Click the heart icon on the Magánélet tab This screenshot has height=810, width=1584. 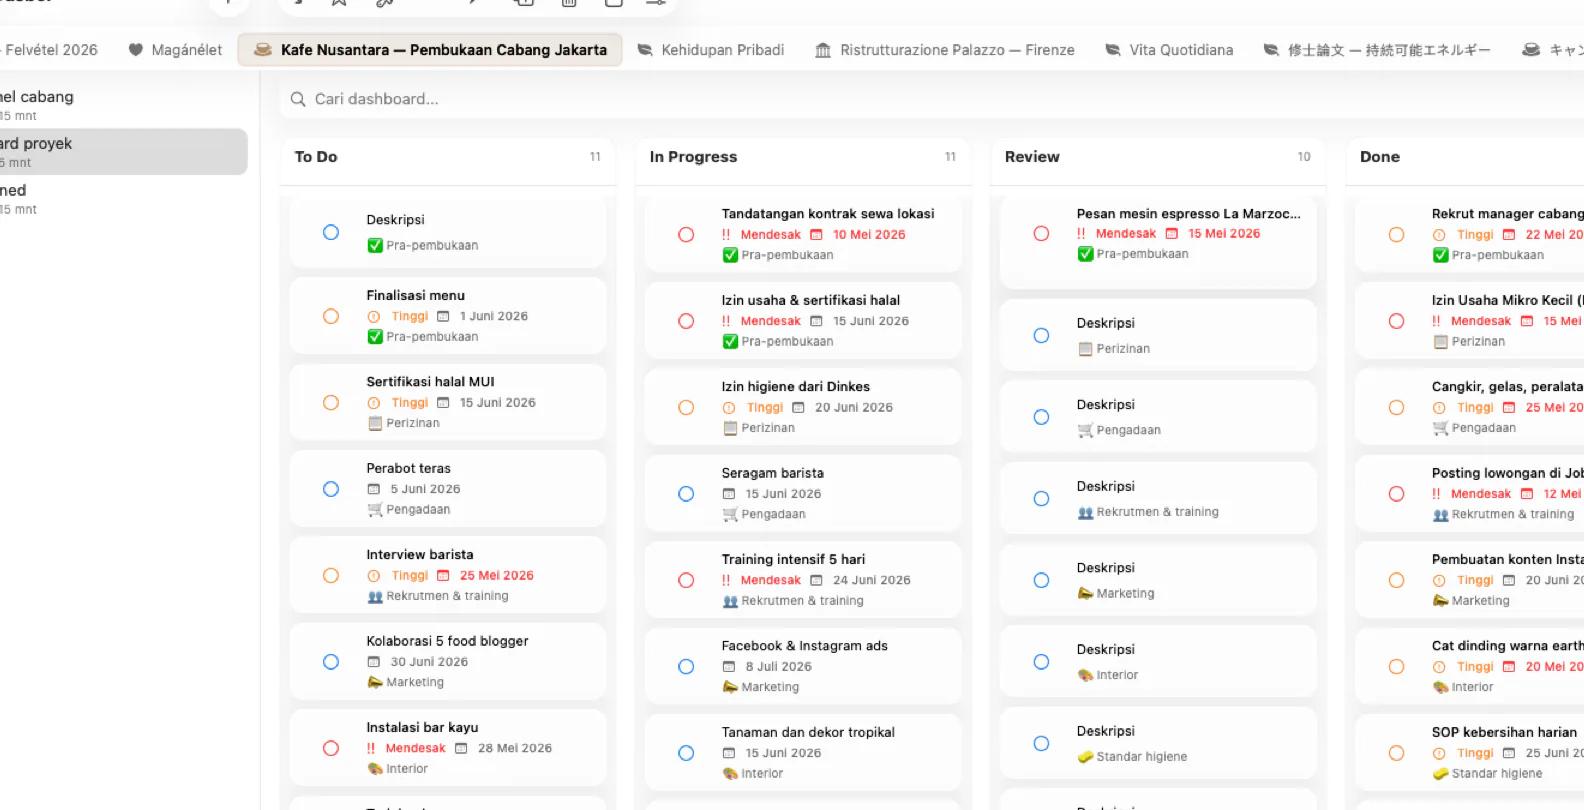pos(136,50)
